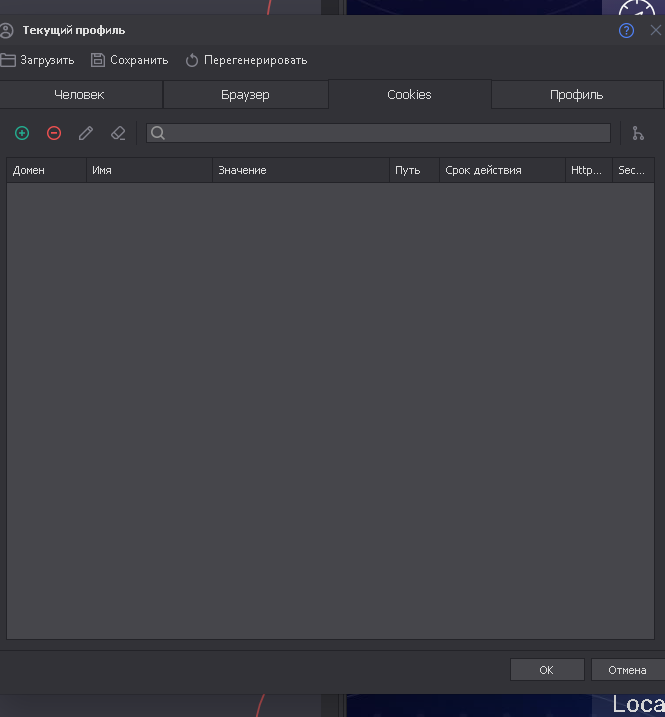Select the Cookies tab
665x717 pixels.
pos(410,94)
